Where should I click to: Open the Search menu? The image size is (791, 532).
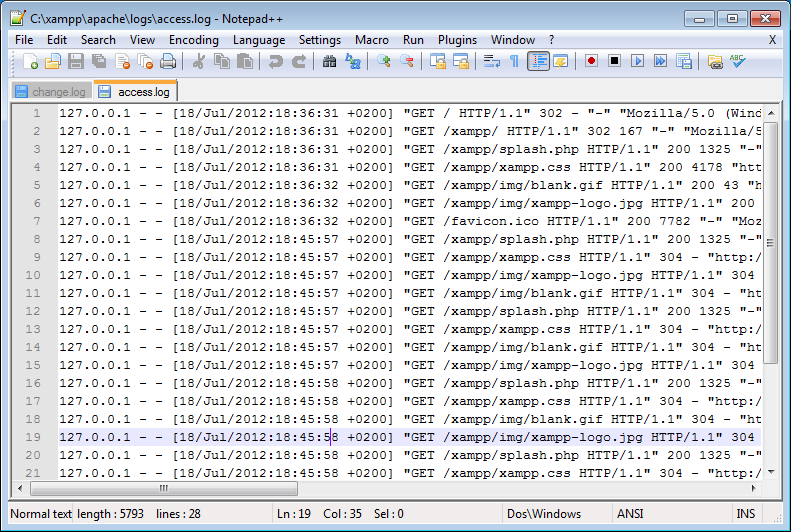(98, 40)
